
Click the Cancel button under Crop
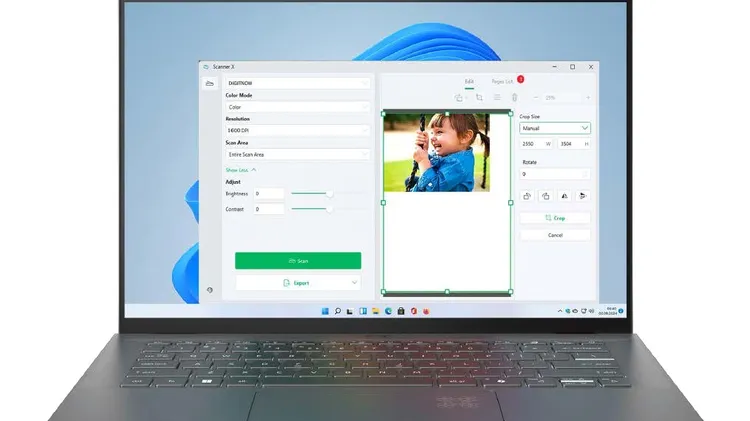click(555, 235)
